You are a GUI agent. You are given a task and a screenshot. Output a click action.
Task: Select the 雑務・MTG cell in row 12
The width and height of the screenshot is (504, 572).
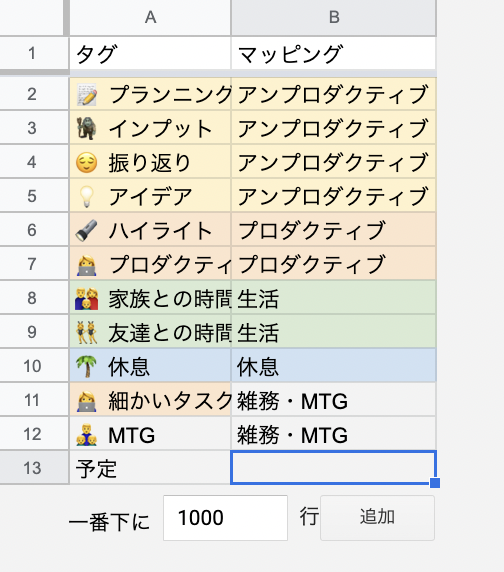(334, 434)
